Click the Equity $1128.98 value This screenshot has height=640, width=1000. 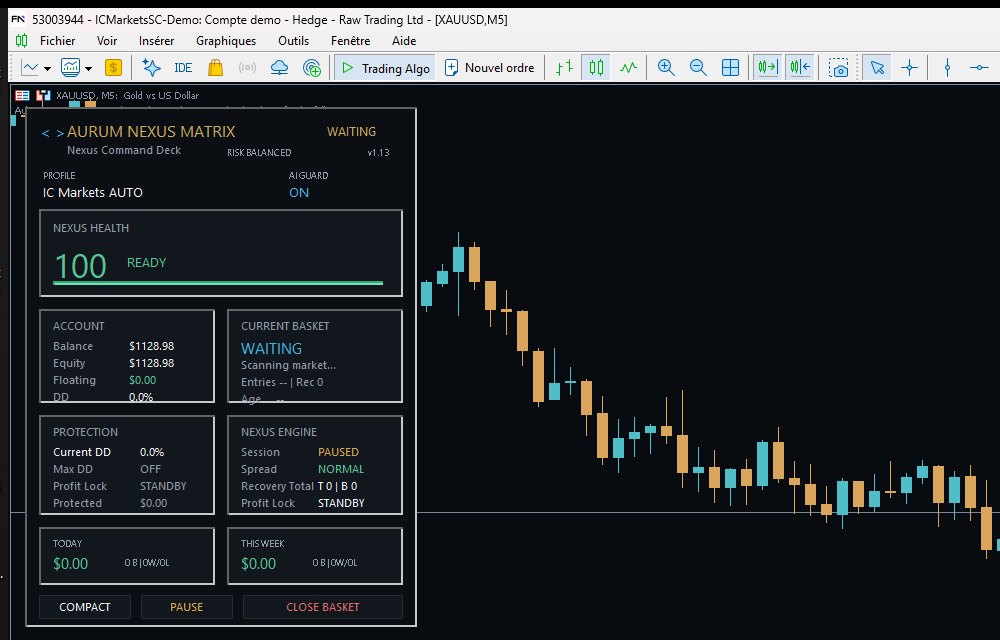151,363
